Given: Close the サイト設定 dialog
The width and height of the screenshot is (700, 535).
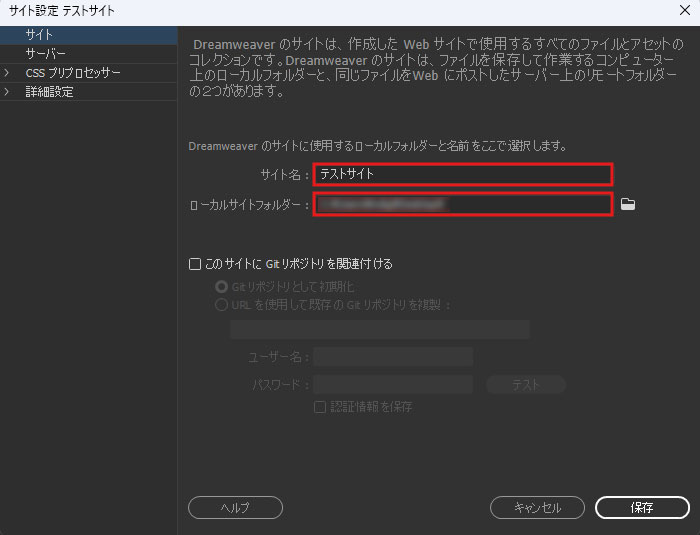Looking at the screenshot, I should (685, 10).
